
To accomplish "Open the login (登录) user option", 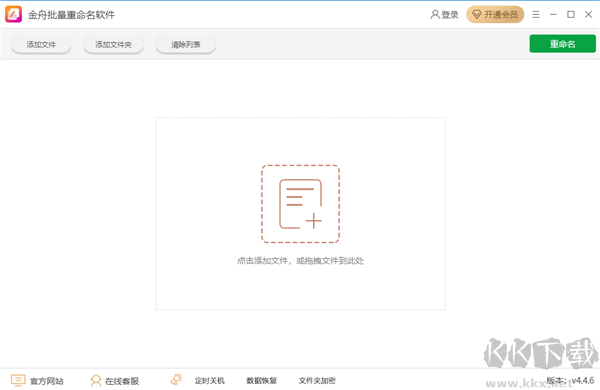I will [444, 15].
